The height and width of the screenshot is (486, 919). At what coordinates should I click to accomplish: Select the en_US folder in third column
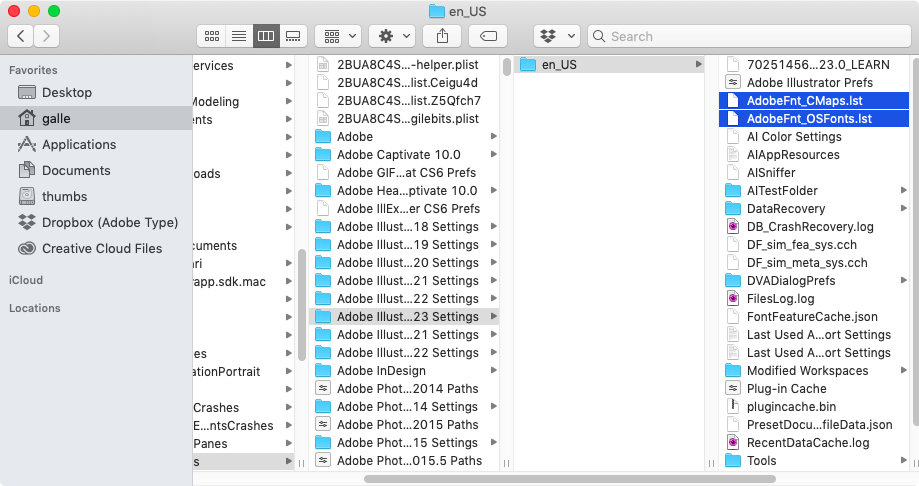click(x=609, y=64)
